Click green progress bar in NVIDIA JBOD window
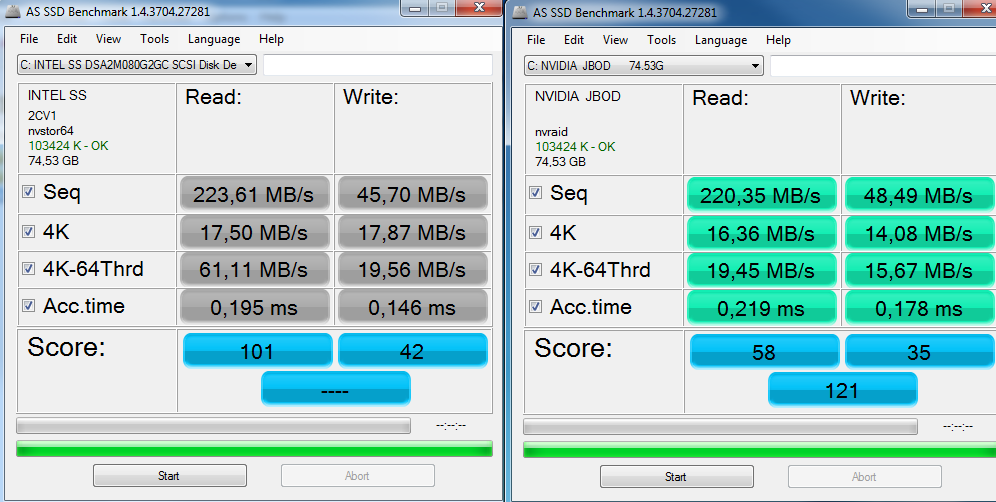996x502 pixels. (759, 450)
